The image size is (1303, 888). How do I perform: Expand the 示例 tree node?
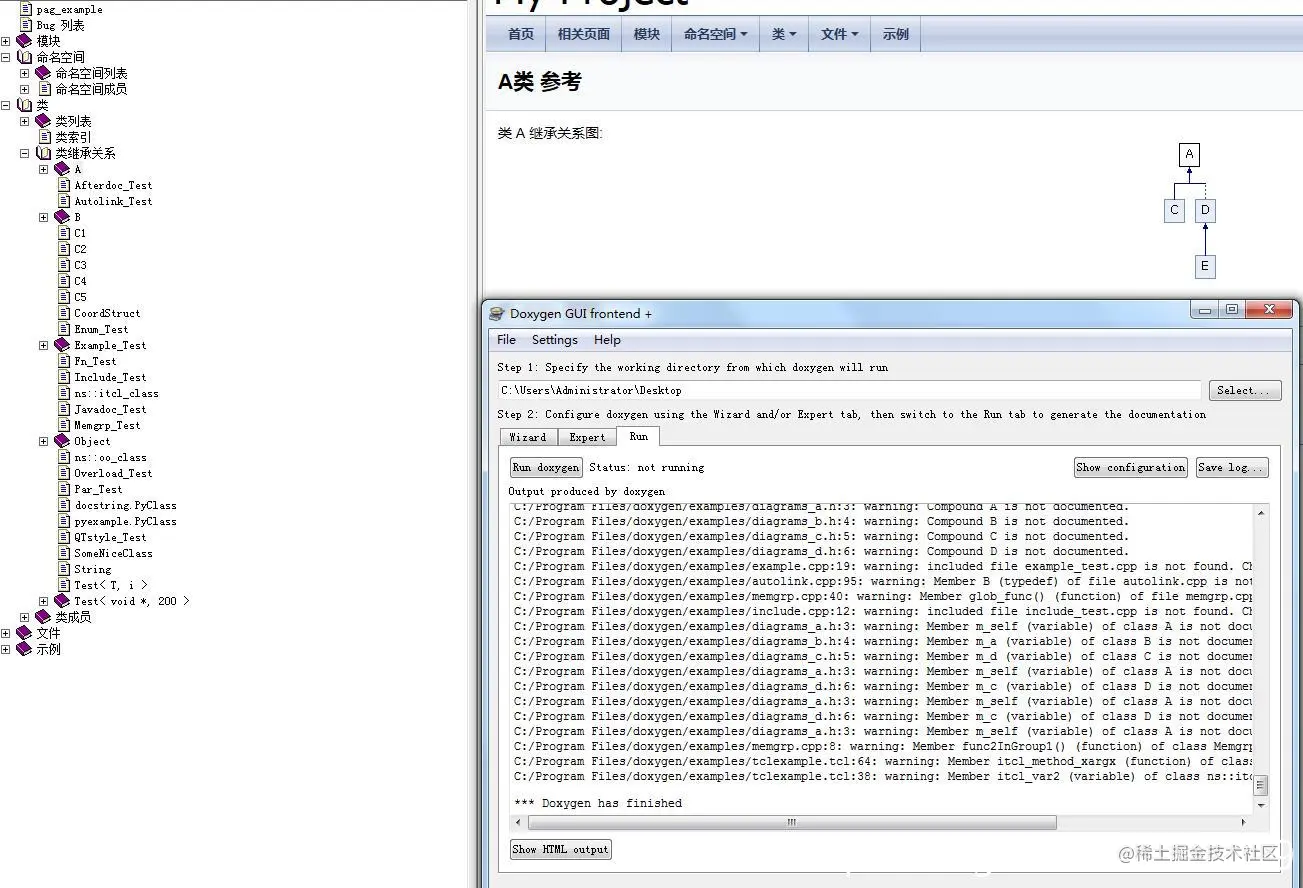(x=6, y=649)
